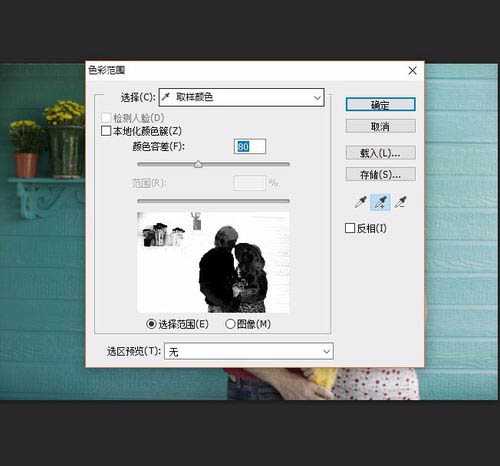
Task: Click the 颜色容差 slider handle
Action: point(198,164)
